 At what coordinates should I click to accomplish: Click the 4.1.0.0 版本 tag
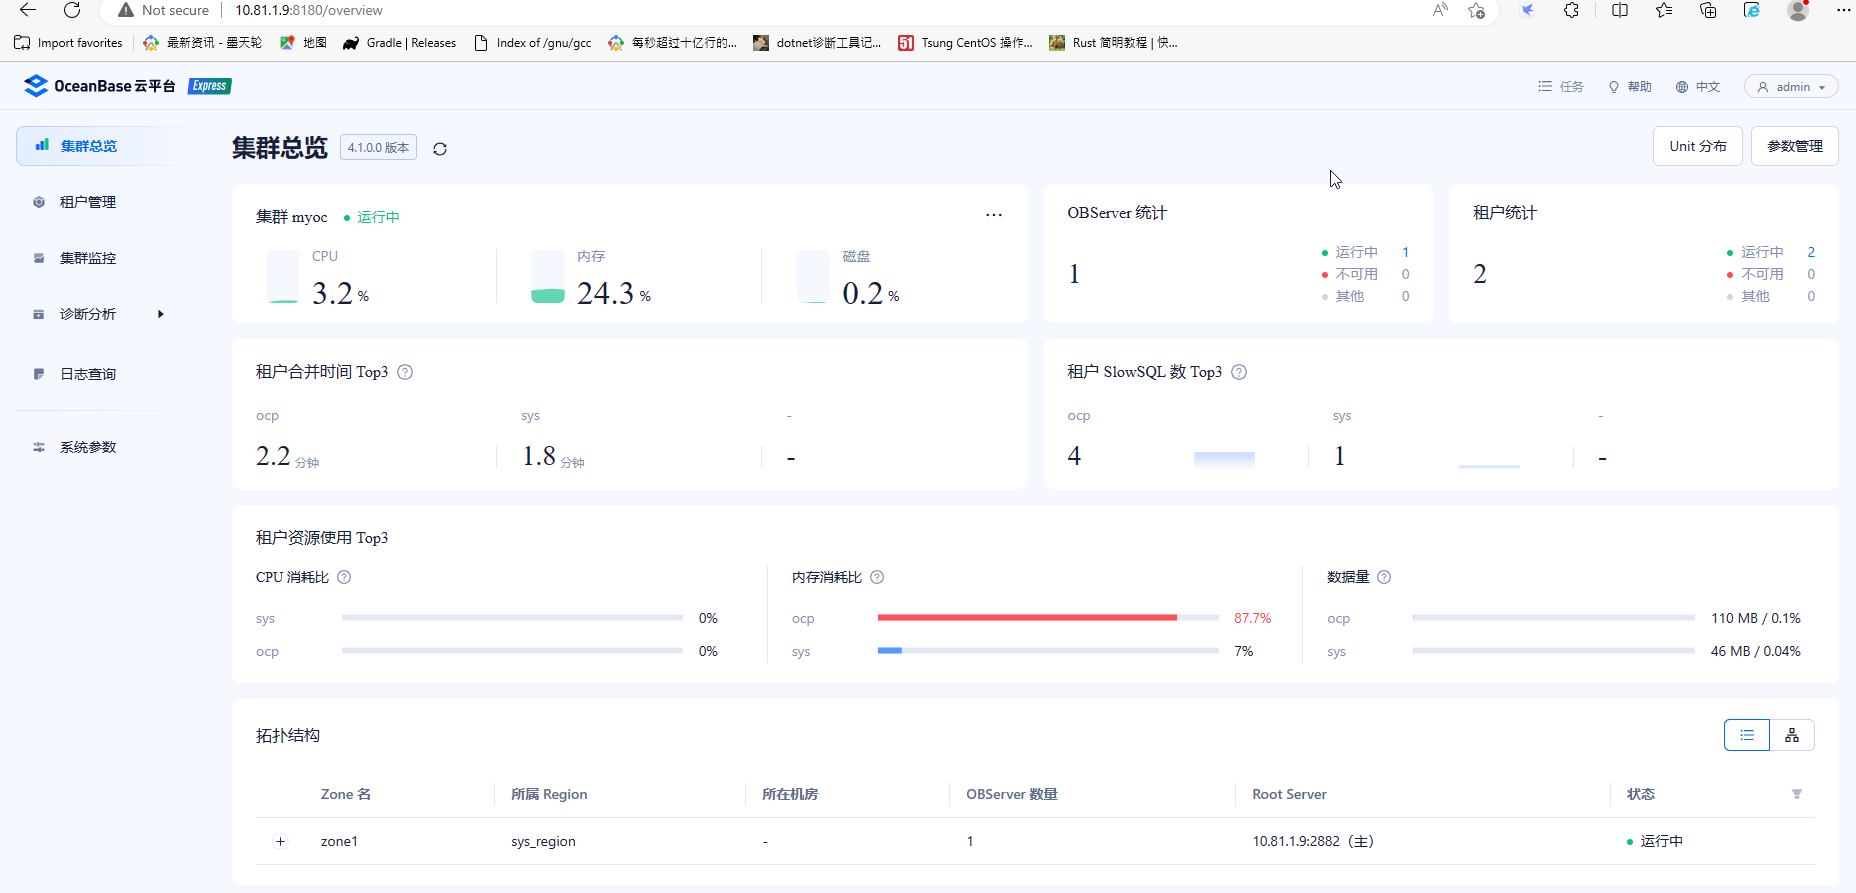coord(378,148)
